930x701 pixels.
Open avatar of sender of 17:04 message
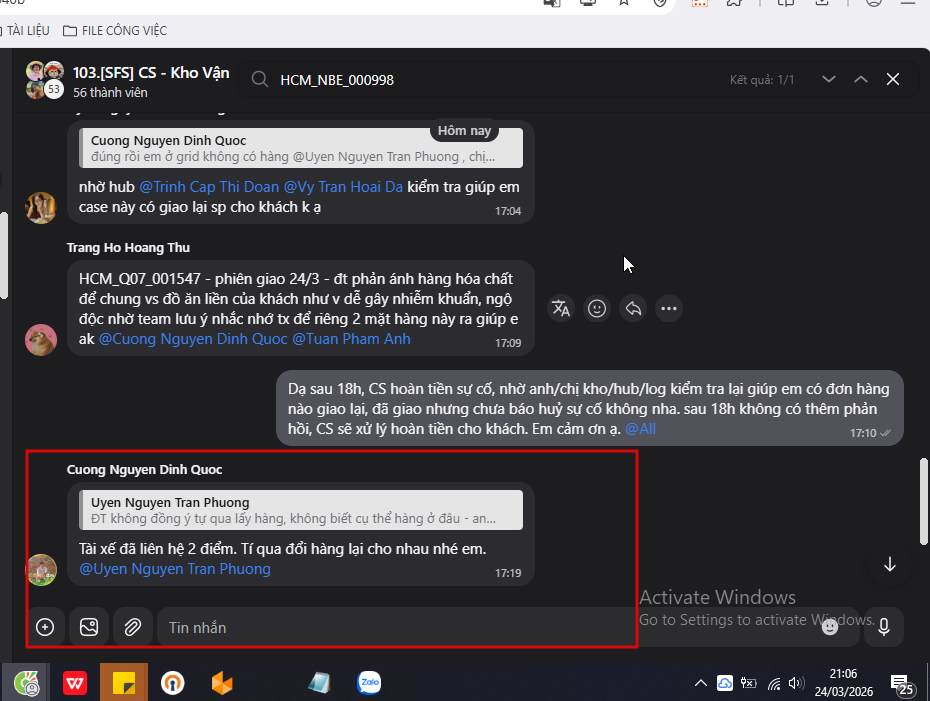pyautogui.click(x=40, y=208)
